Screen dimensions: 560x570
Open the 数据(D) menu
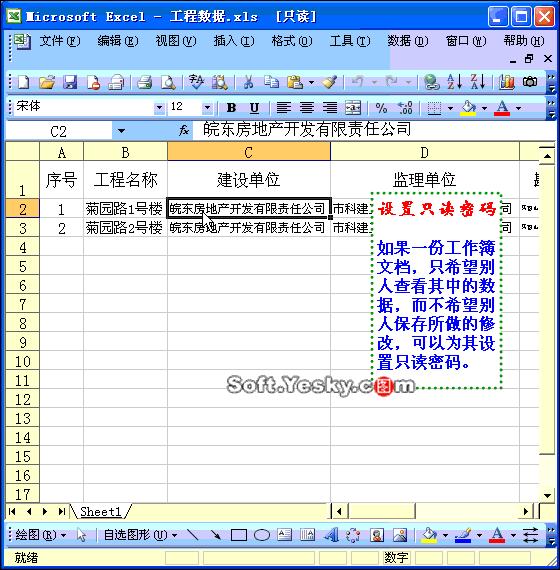pyautogui.click(x=408, y=41)
